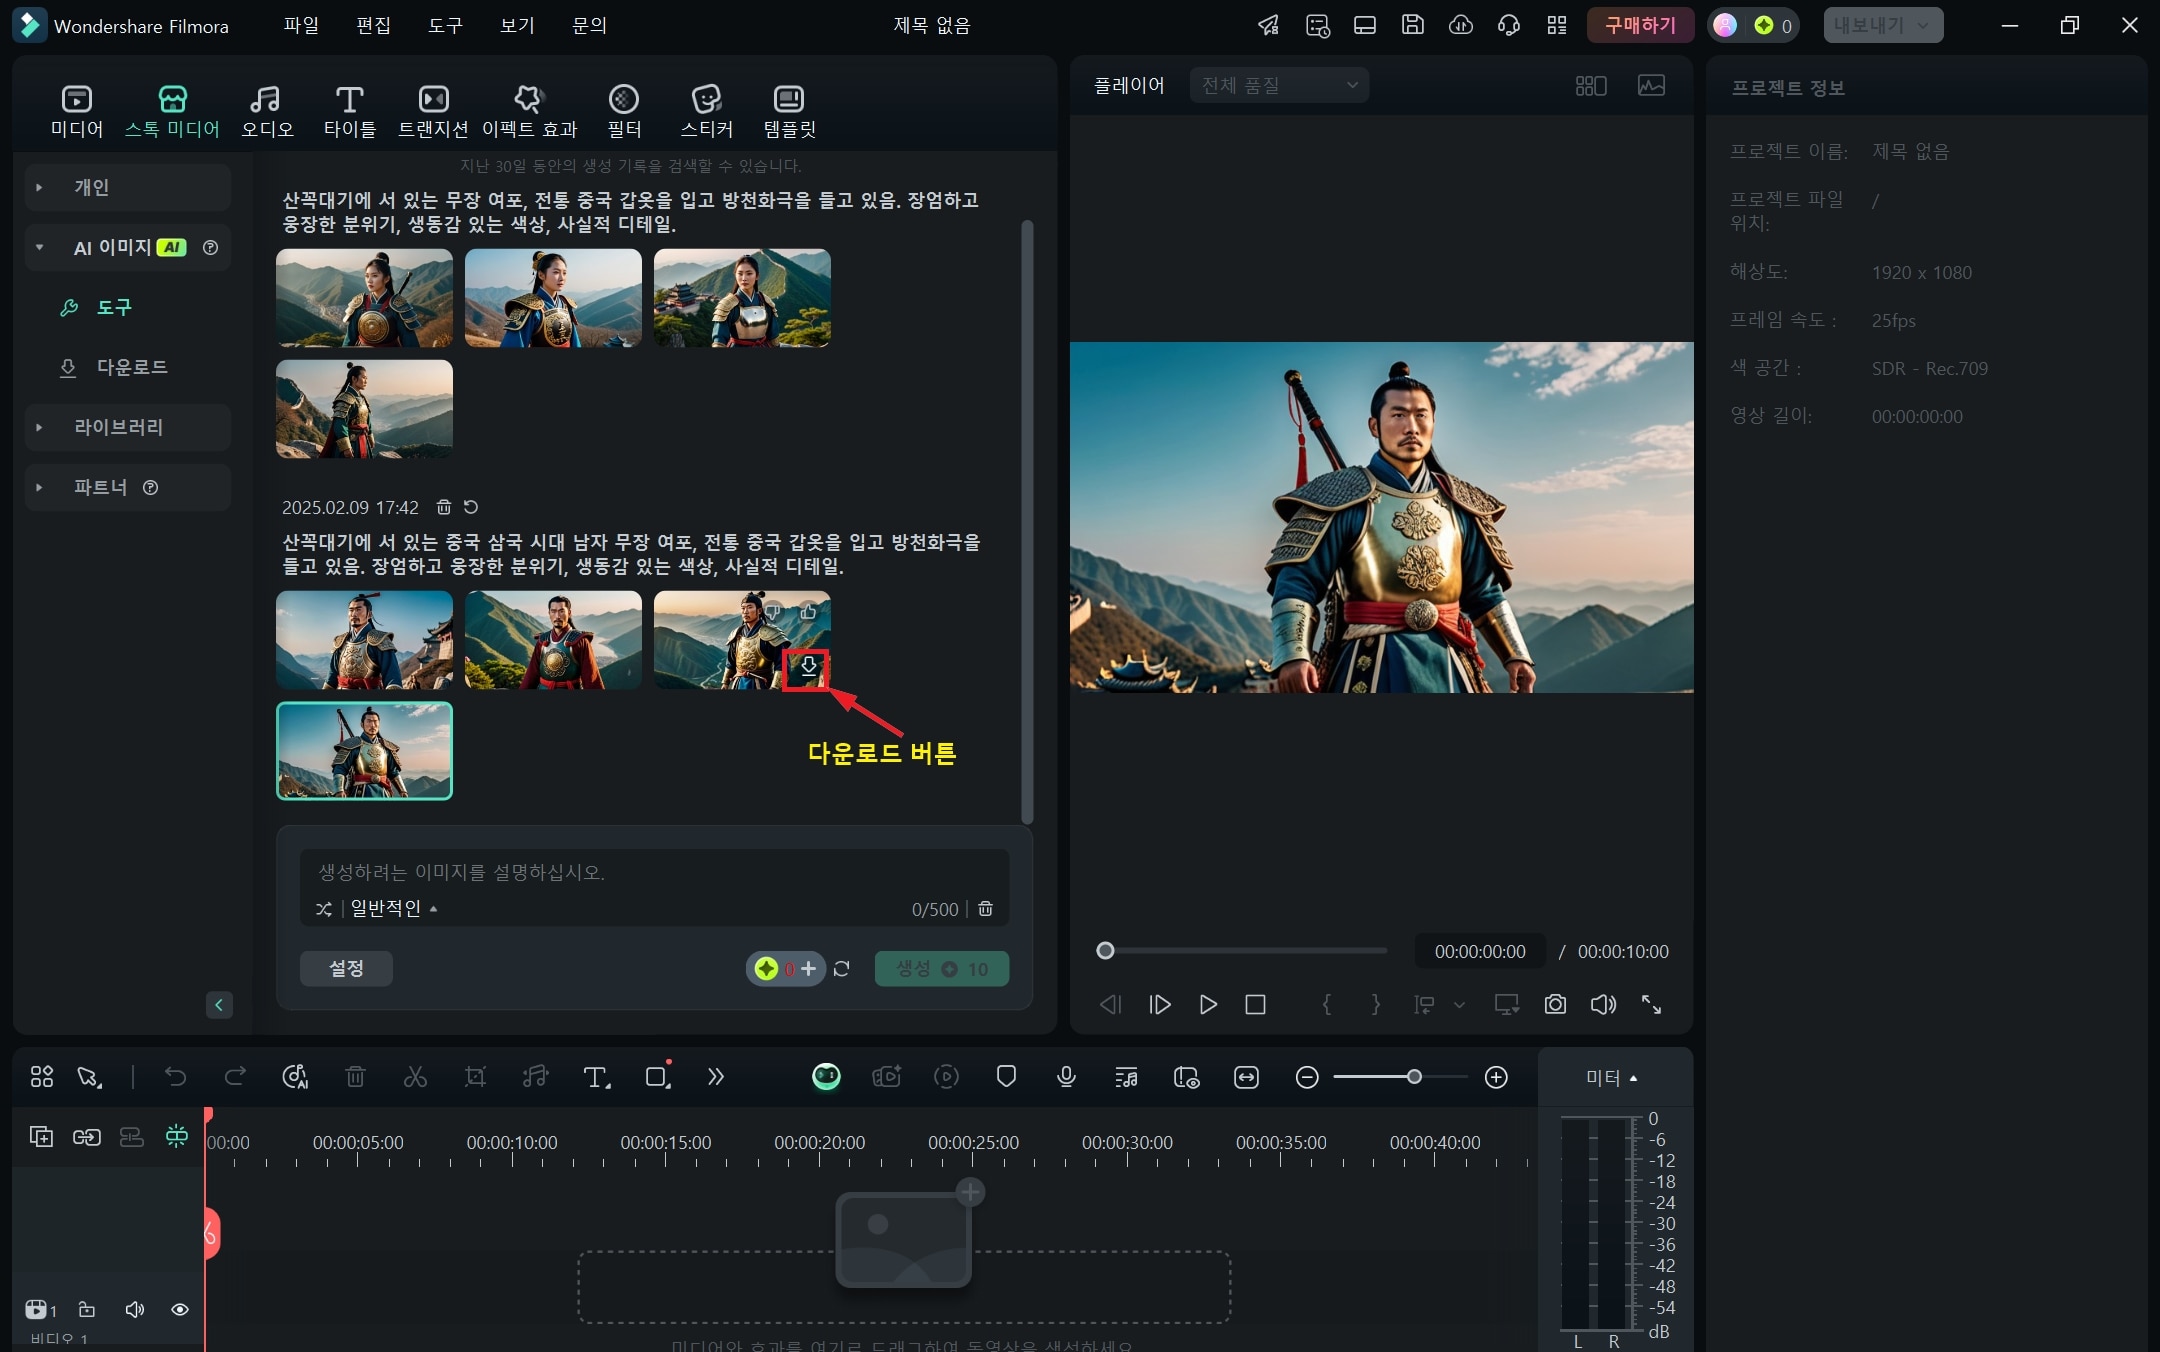Open the 필터 tab
The height and width of the screenshot is (1352, 2160).
624,111
